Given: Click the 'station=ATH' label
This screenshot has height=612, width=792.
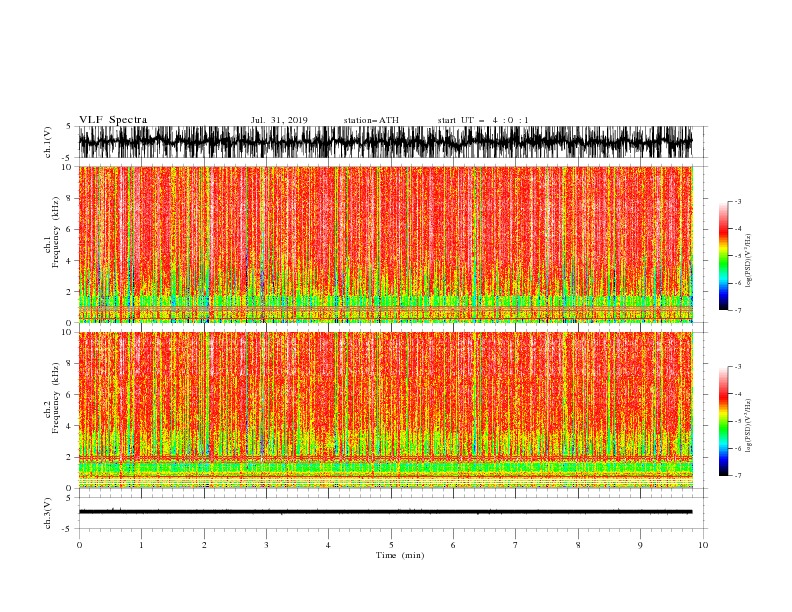Looking at the screenshot, I should [371, 120].
